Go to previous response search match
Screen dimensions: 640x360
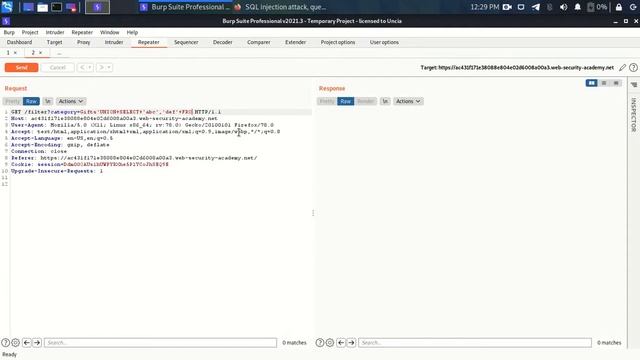pyautogui.click(x=341, y=342)
